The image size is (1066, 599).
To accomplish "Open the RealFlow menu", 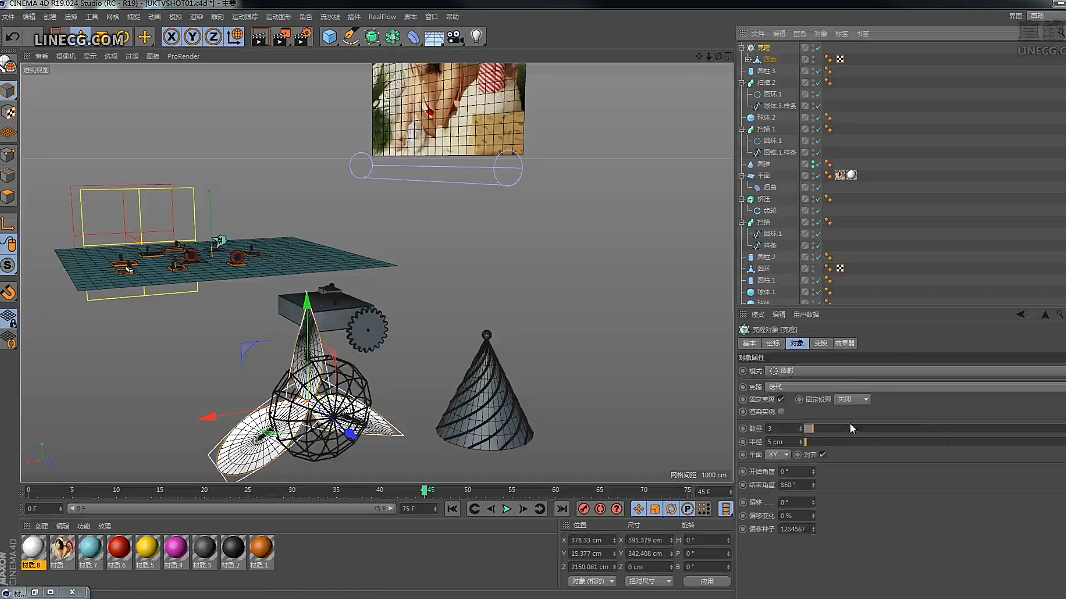I will coord(382,17).
